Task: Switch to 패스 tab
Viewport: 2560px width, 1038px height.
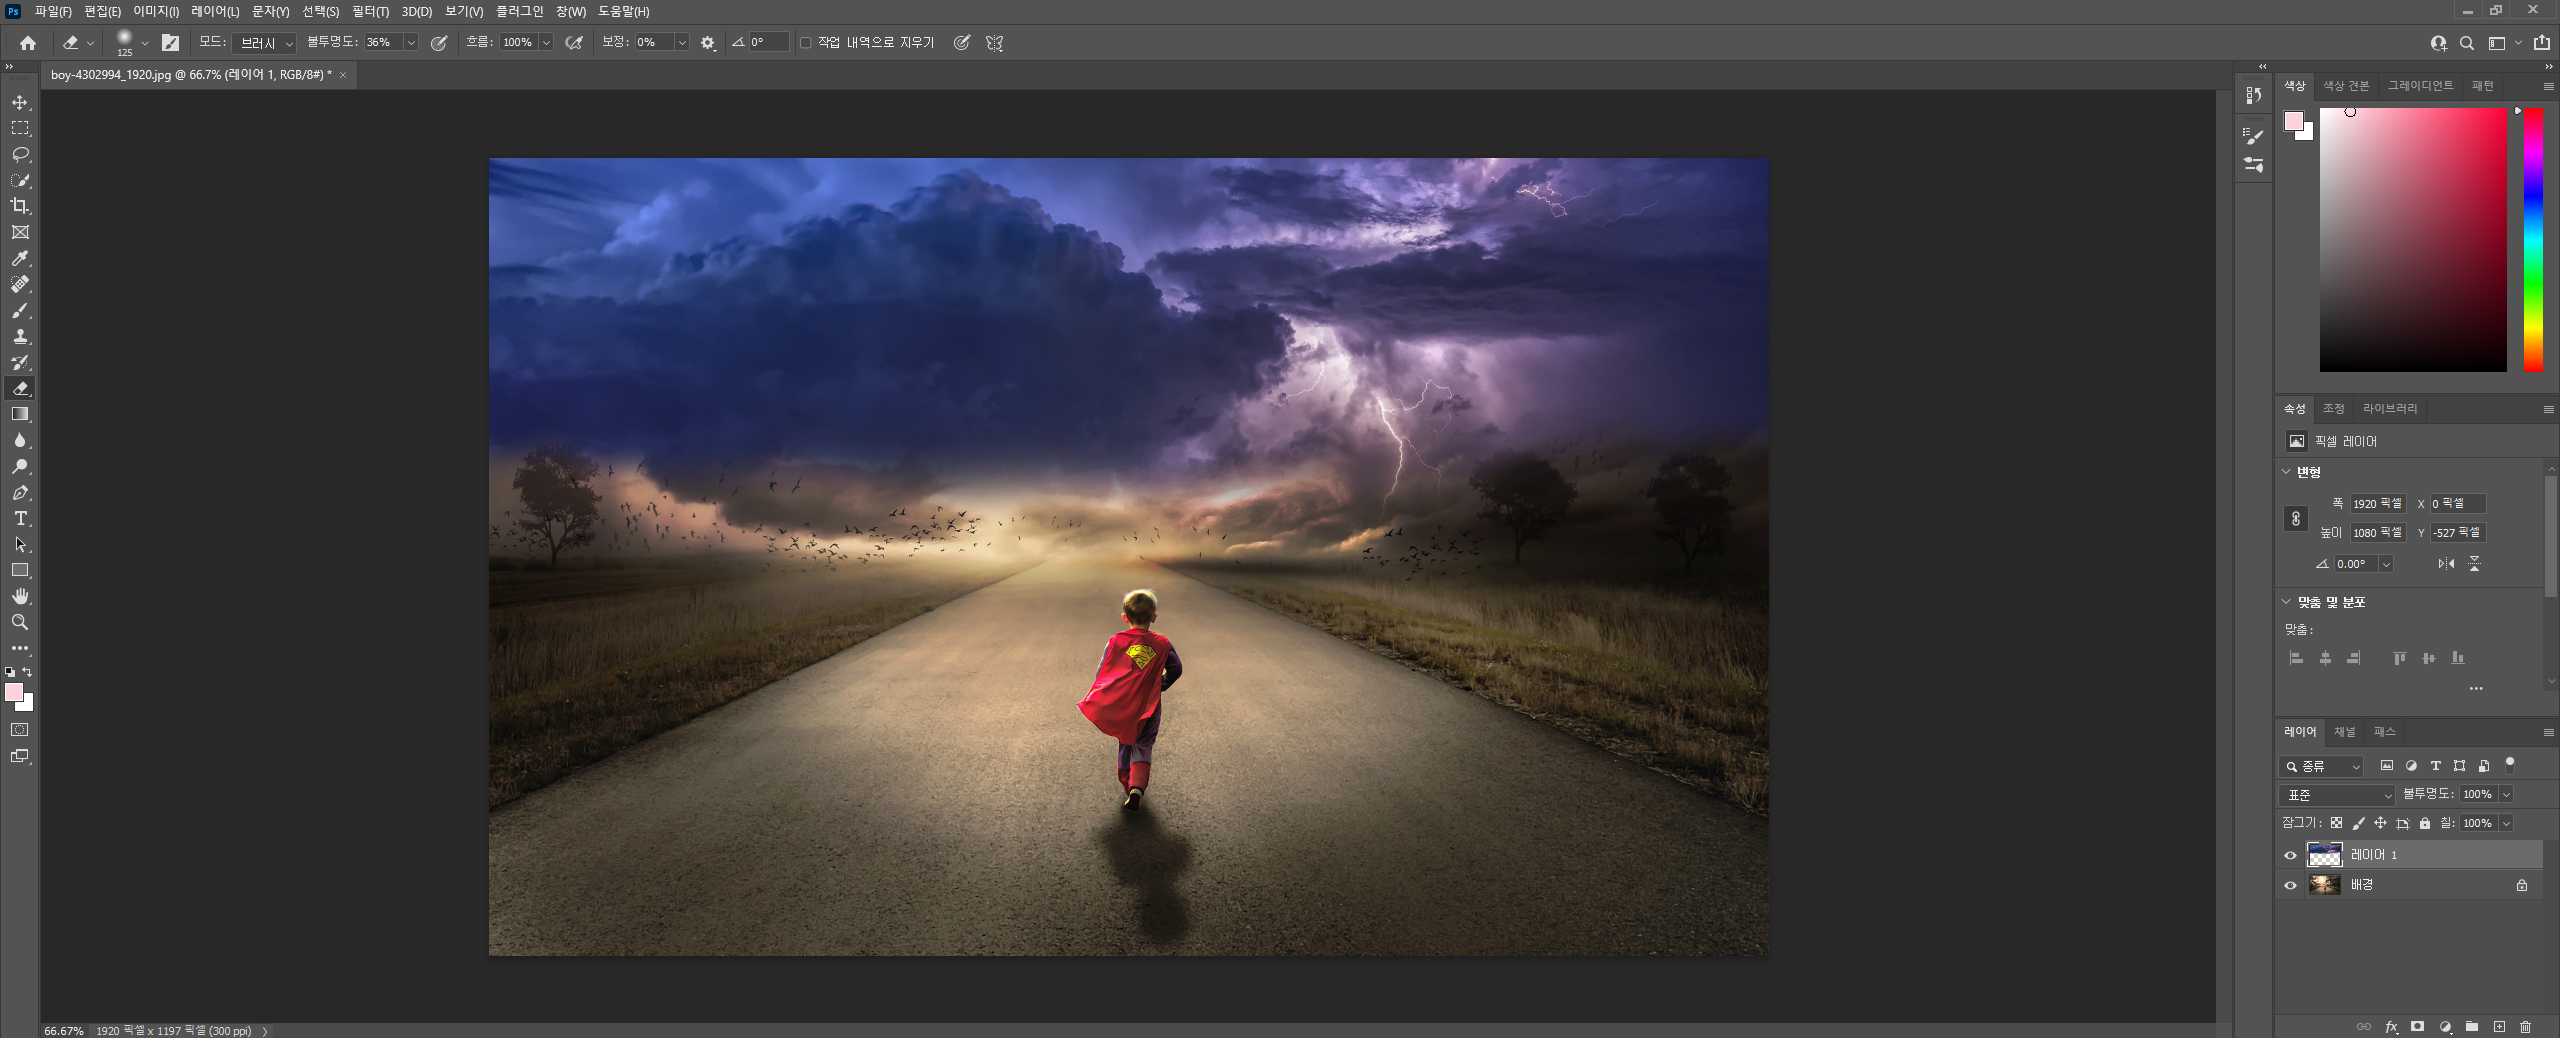Action: click(2384, 732)
